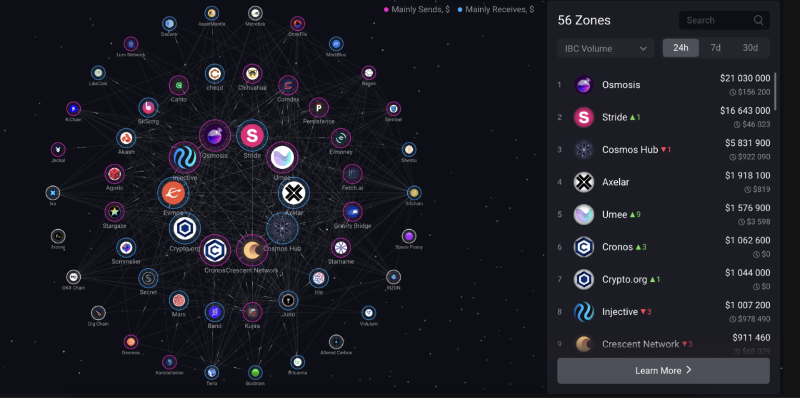Click the Stargaze star node

tap(115, 211)
